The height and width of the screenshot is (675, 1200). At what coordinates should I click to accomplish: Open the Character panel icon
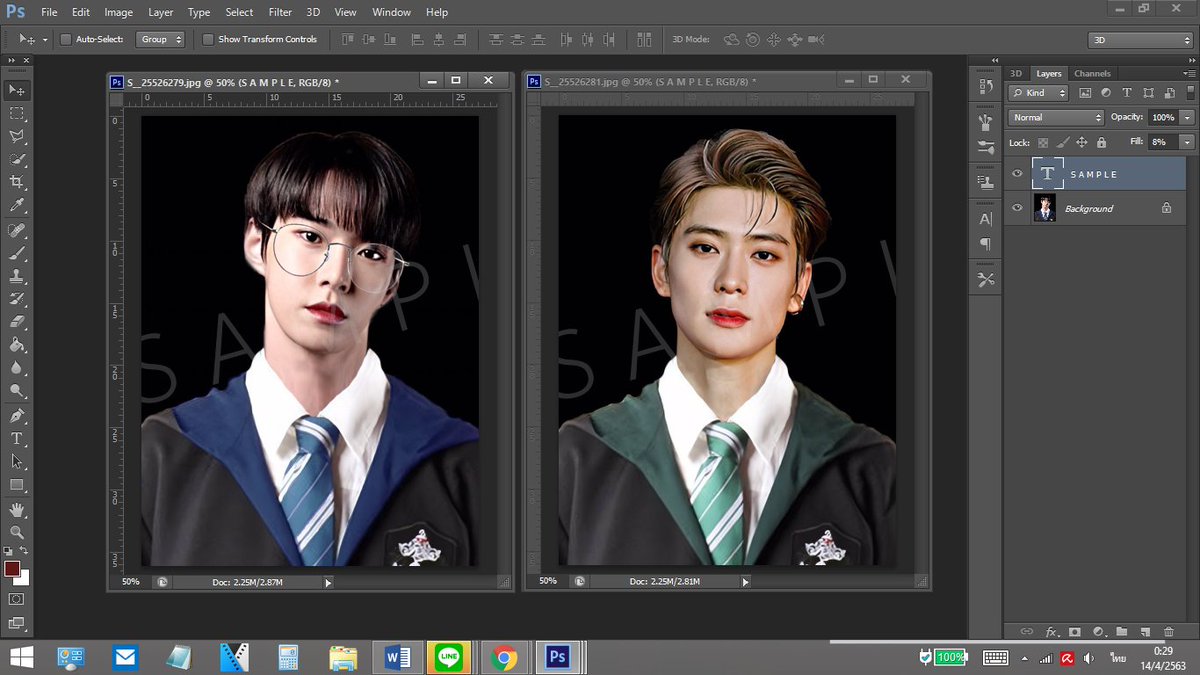tap(986, 219)
